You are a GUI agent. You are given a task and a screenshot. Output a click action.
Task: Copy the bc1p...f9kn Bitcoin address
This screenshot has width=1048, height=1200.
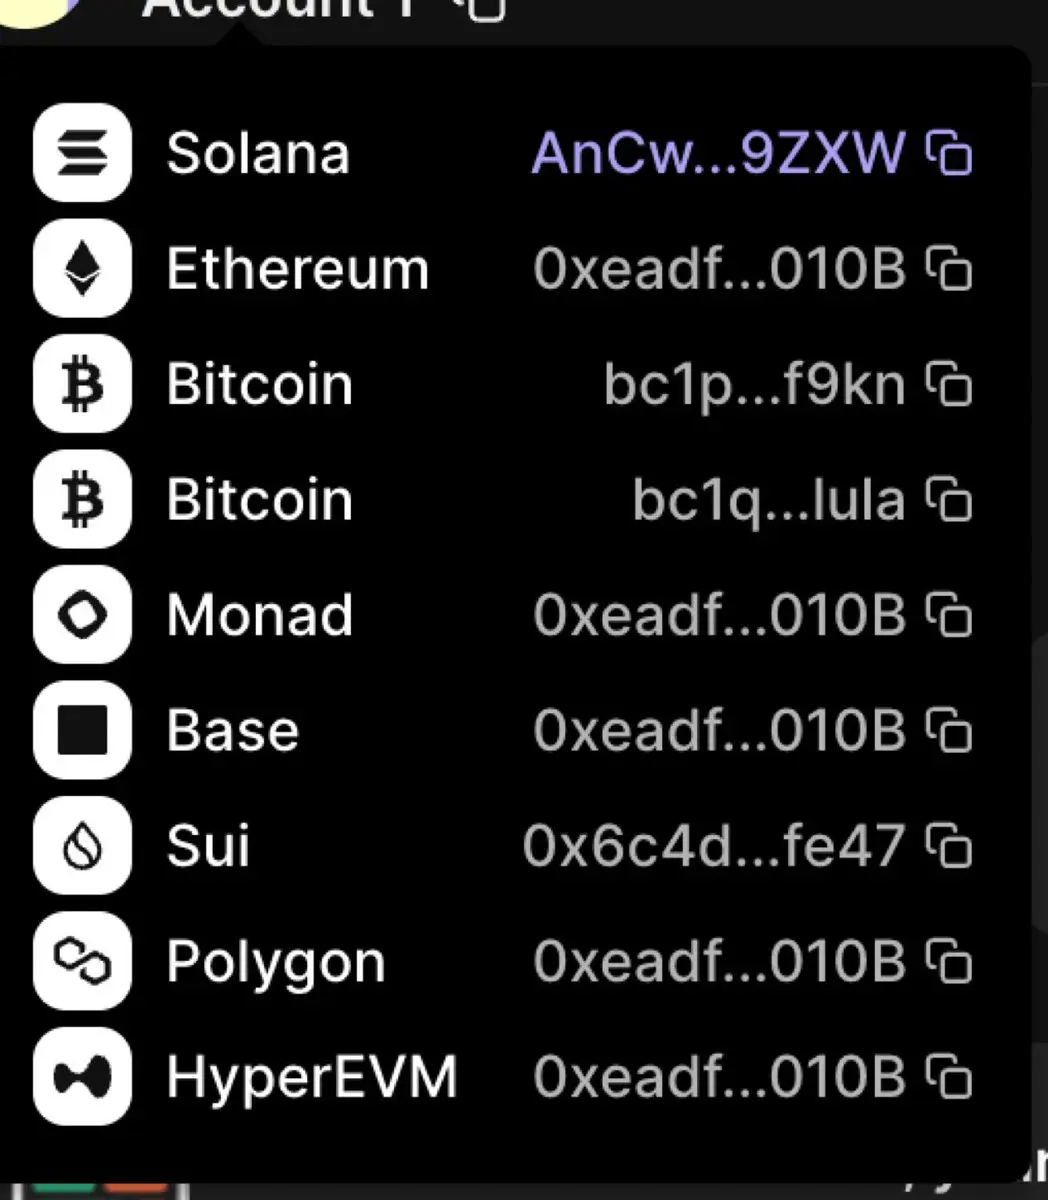[x=948, y=384]
